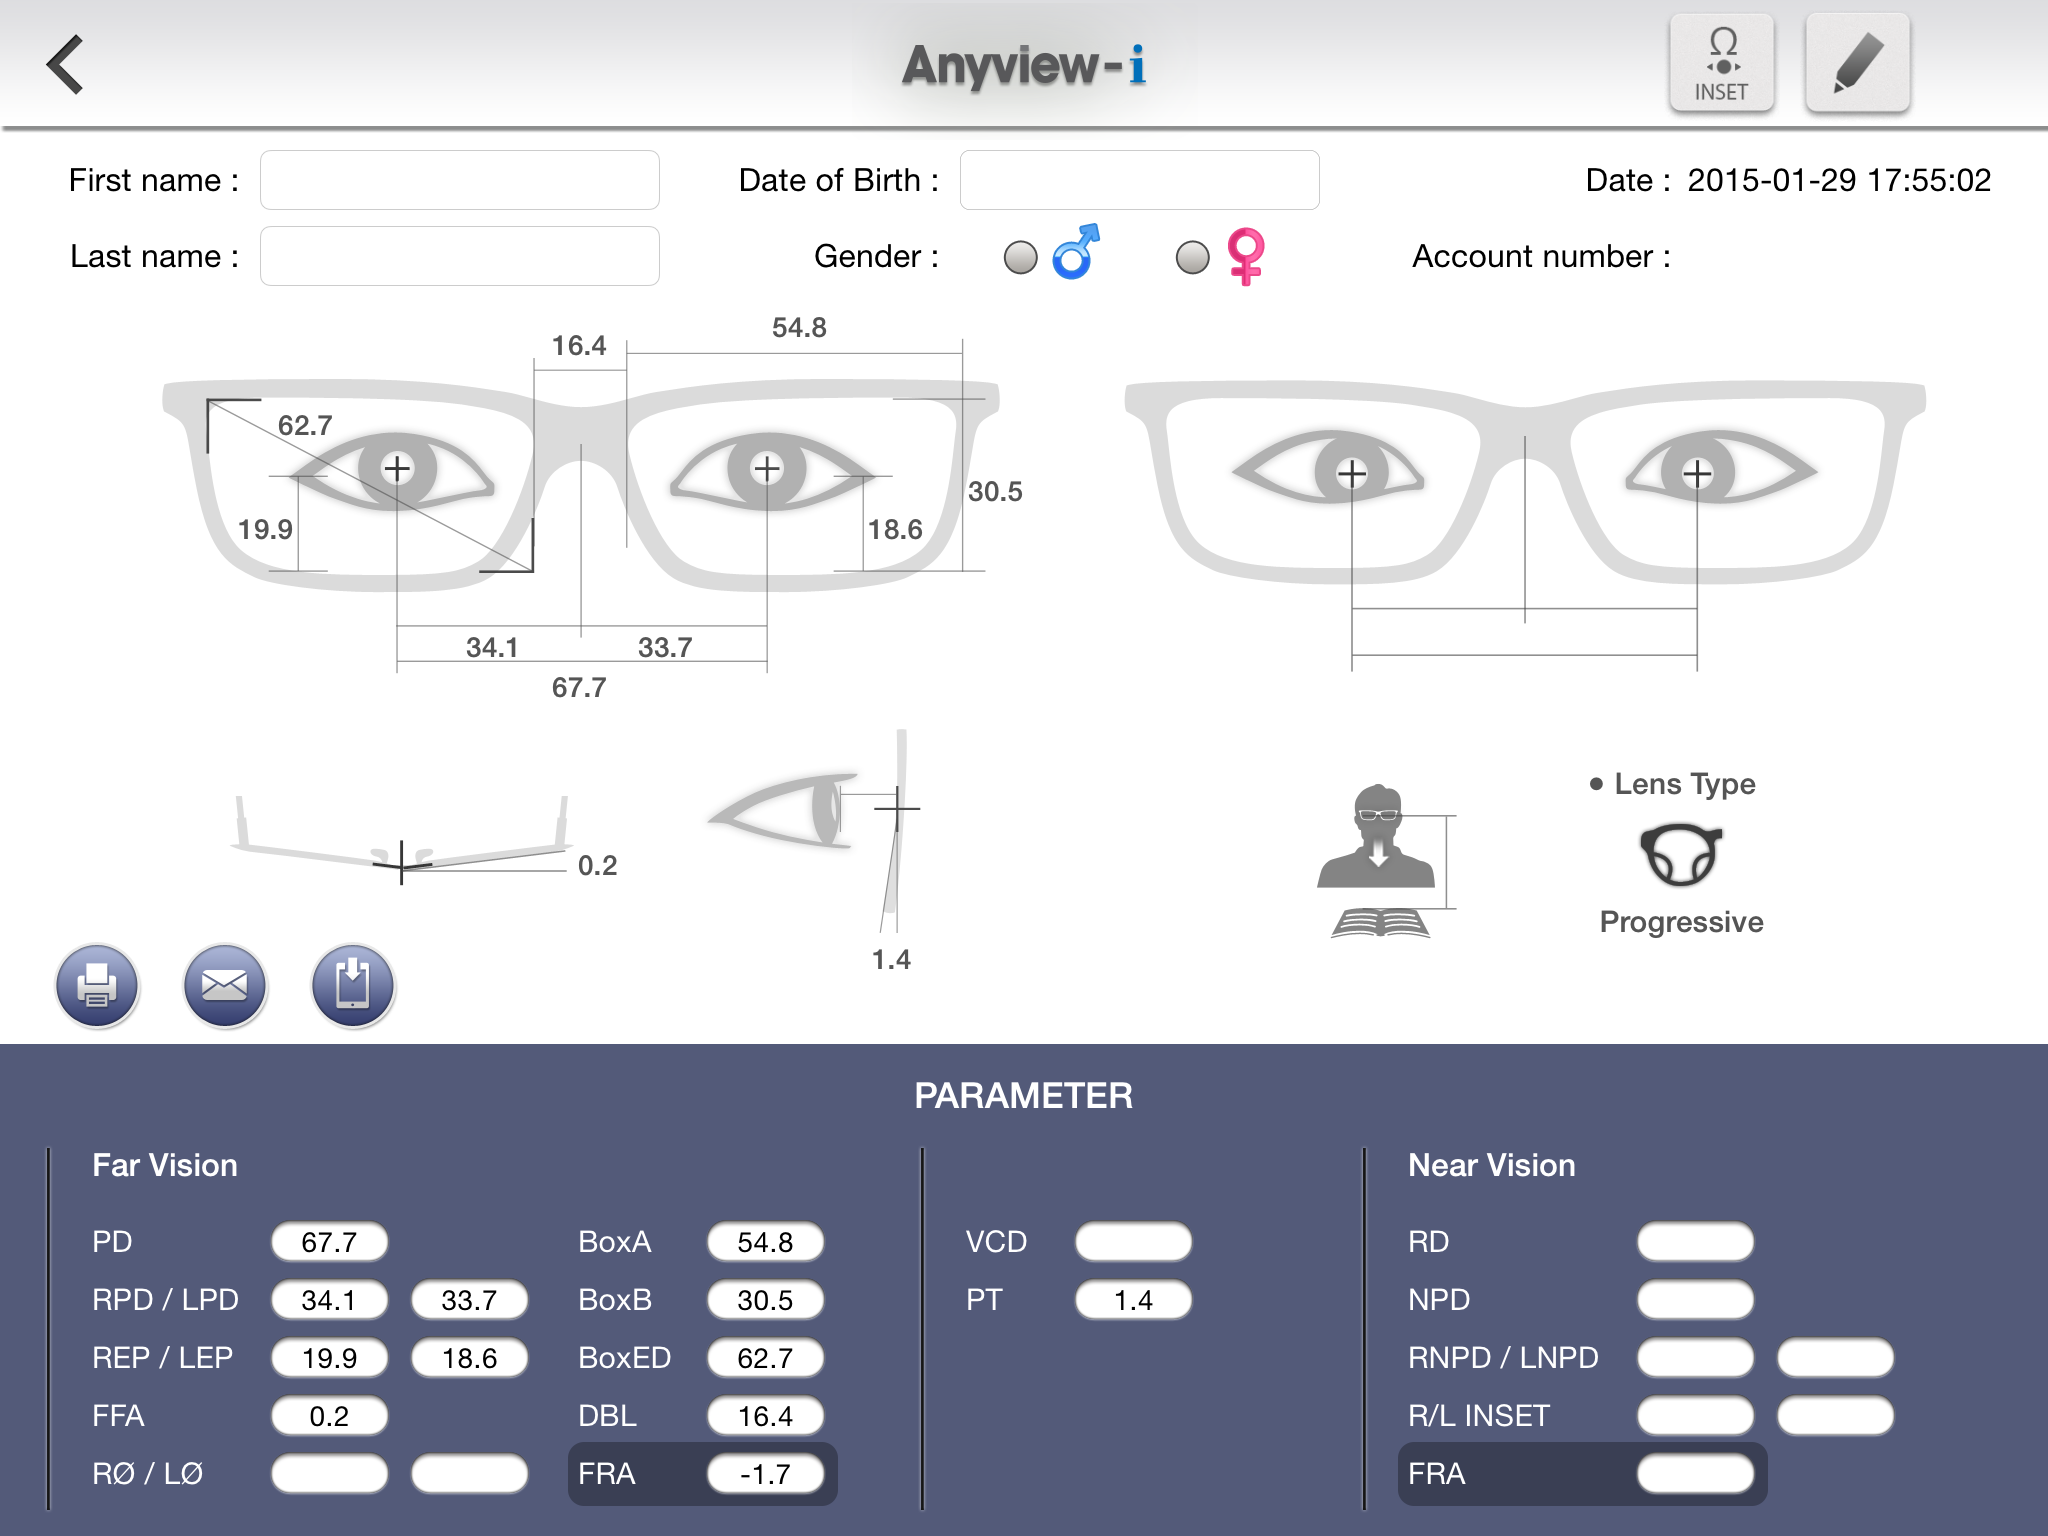Edit the PD value 67.7

329,1242
